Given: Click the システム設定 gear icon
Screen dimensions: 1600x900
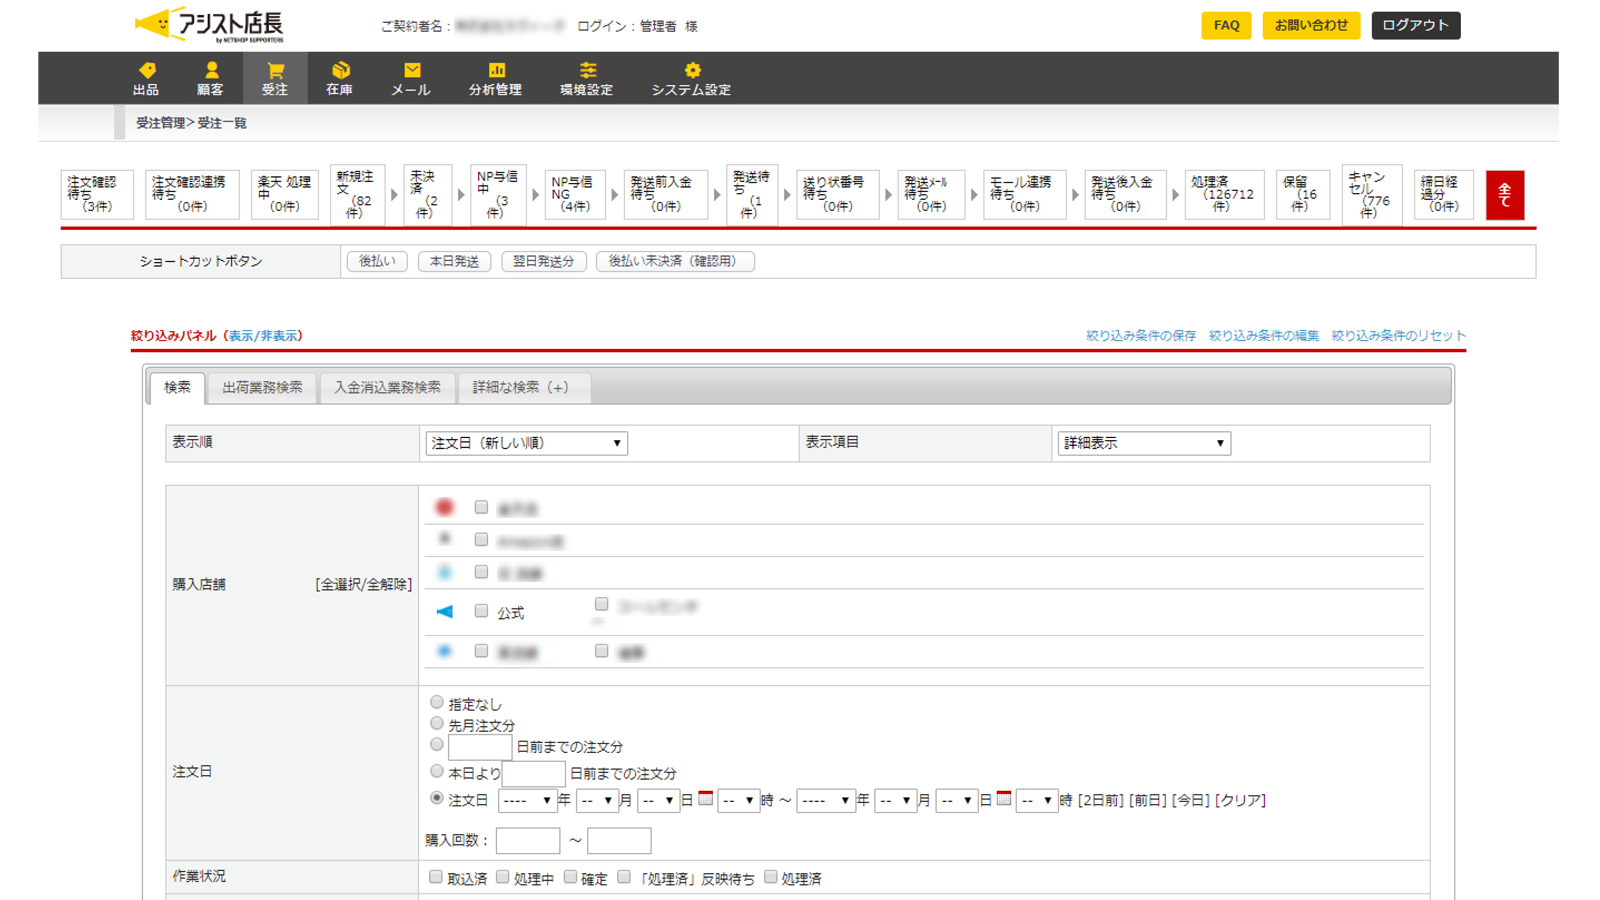Looking at the screenshot, I should pyautogui.click(x=692, y=70).
